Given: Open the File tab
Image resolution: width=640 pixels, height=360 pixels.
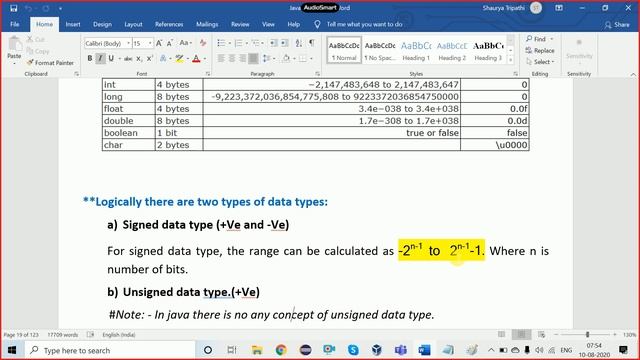Looking at the screenshot, I should pos(15,24).
